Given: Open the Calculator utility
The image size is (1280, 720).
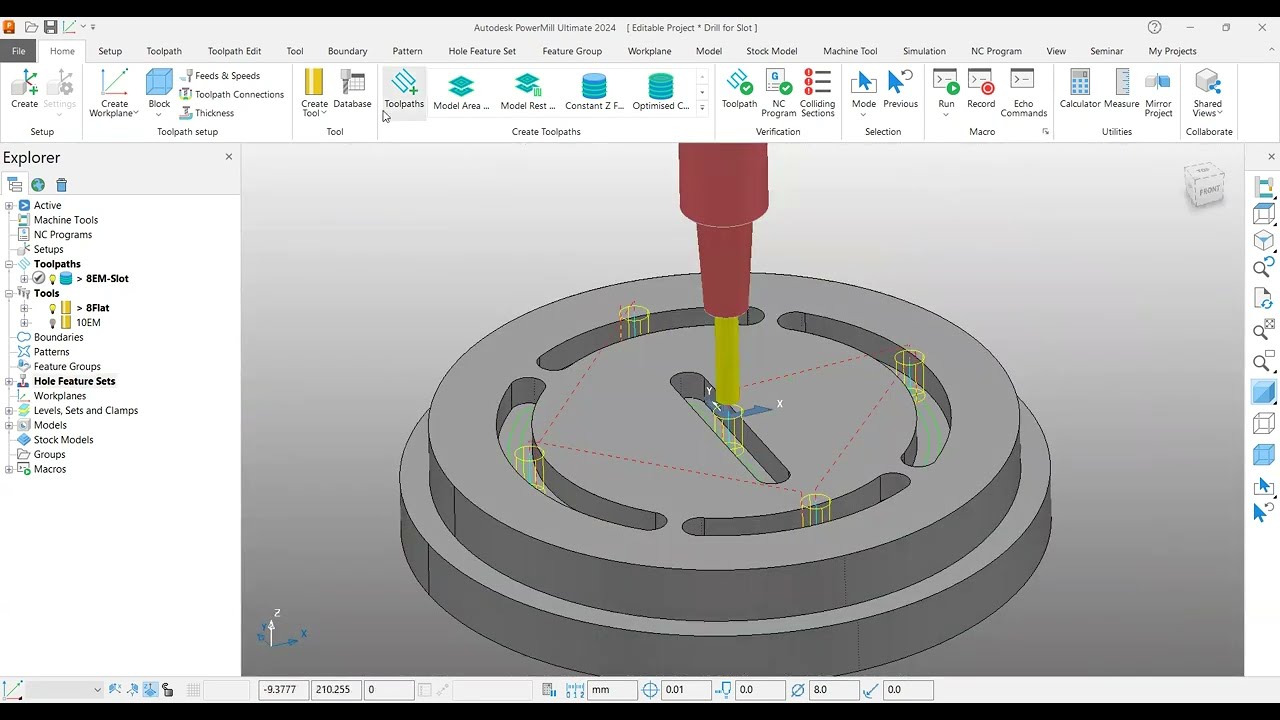Looking at the screenshot, I should click(1080, 89).
